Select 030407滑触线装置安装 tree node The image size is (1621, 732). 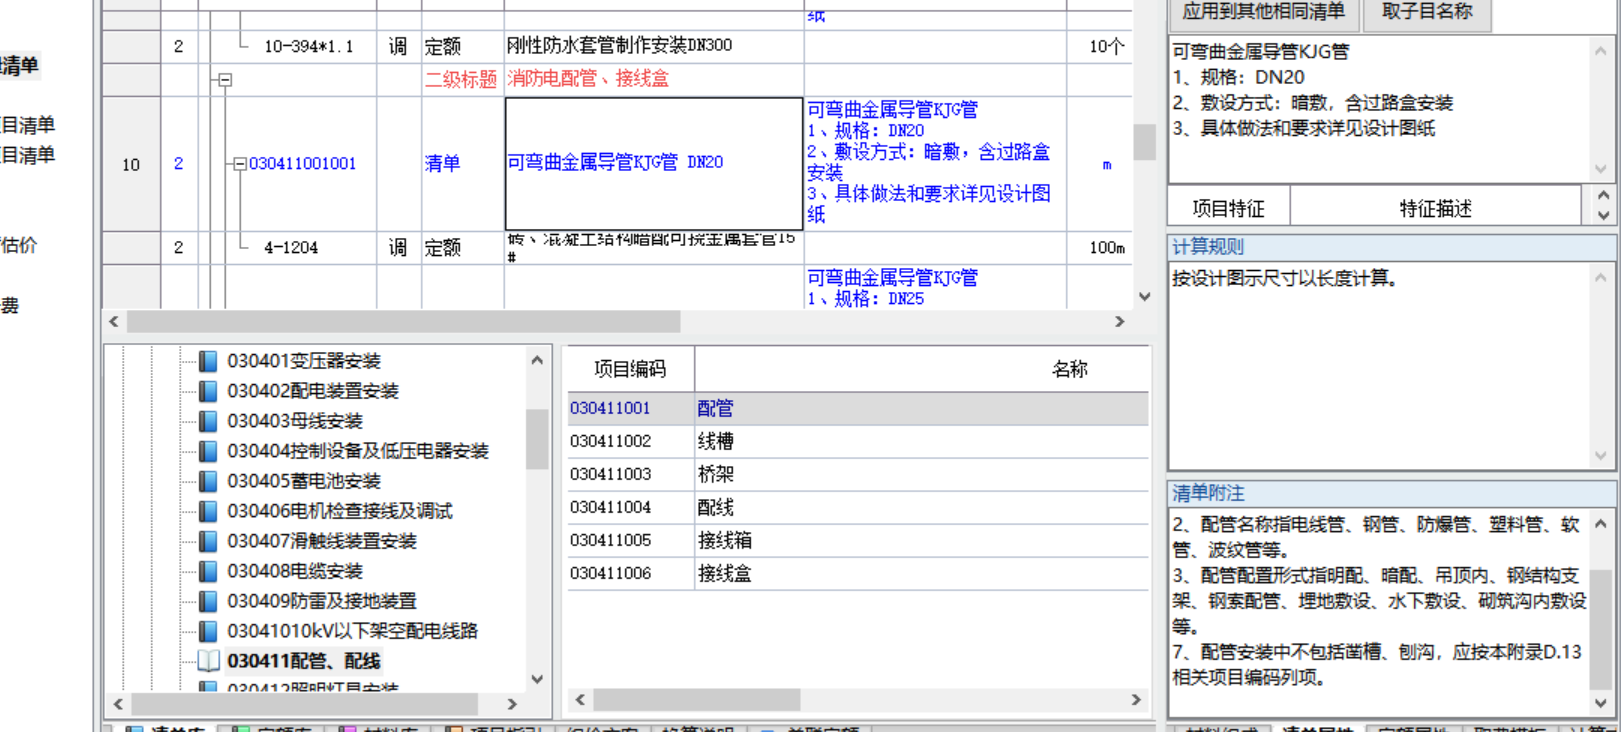(322, 541)
